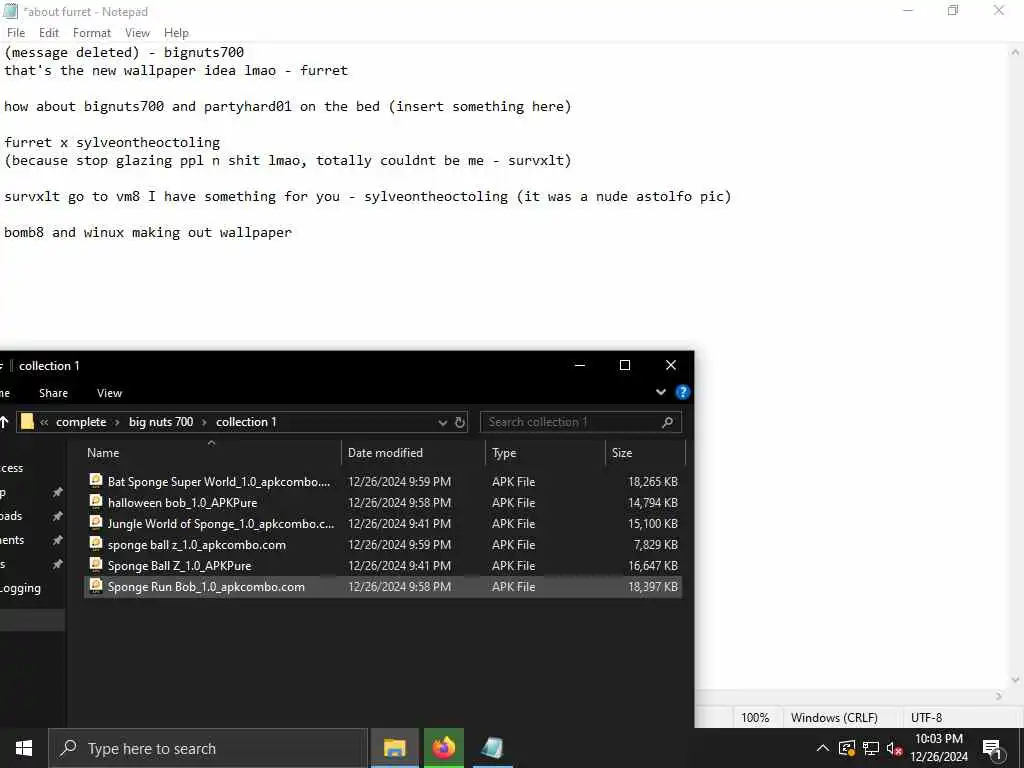Maximize the collection 1 Explorer window

pos(625,365)
